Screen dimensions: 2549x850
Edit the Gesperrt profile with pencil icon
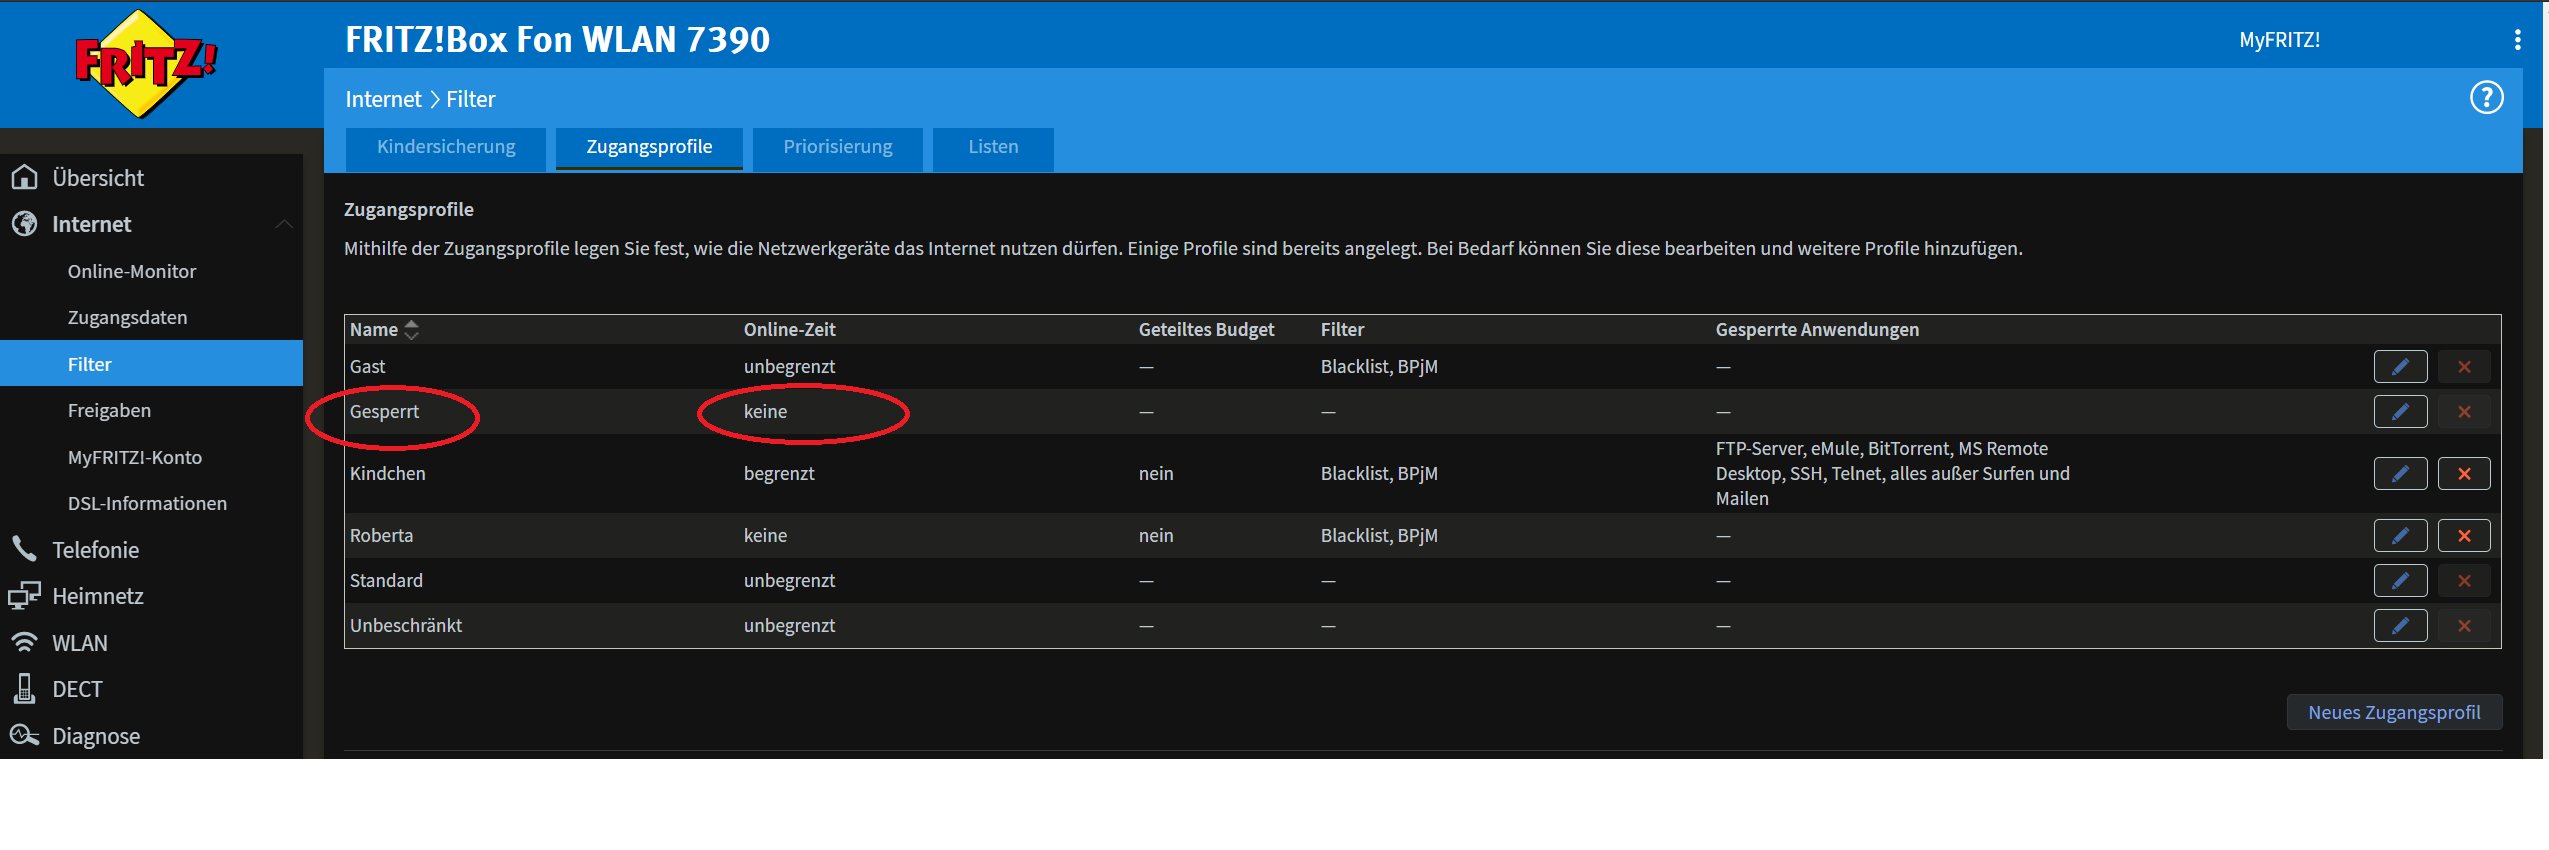(x=2400, y=412)
